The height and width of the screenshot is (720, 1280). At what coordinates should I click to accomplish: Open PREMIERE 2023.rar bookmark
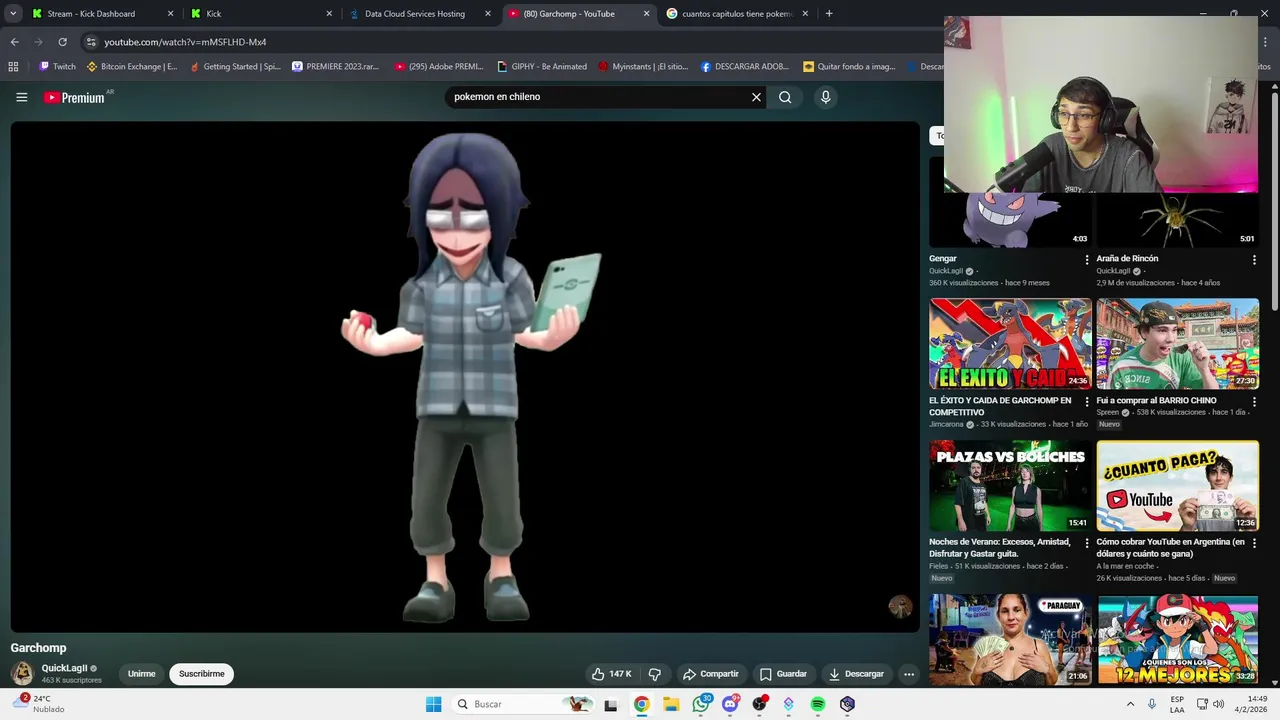pyautogui.click(x=335, y=67)
